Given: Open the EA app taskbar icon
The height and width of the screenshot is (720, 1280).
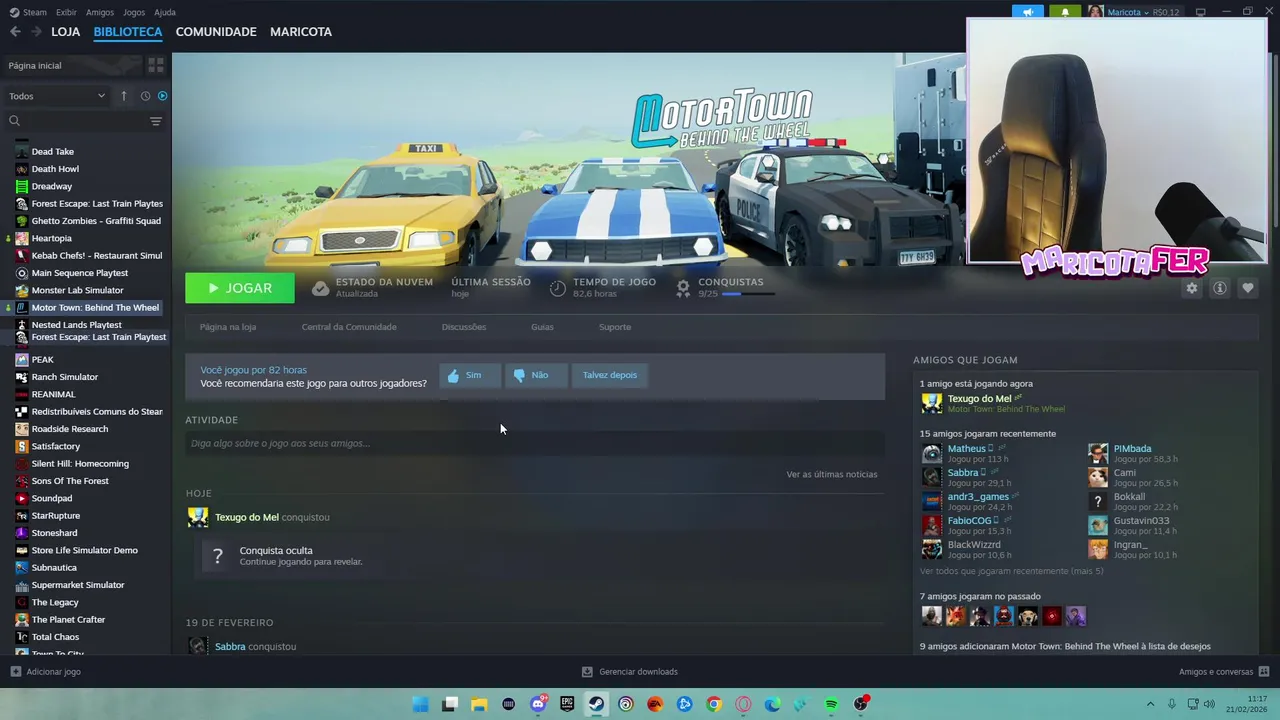Looking at the screenshot, I should coord(655,704).
